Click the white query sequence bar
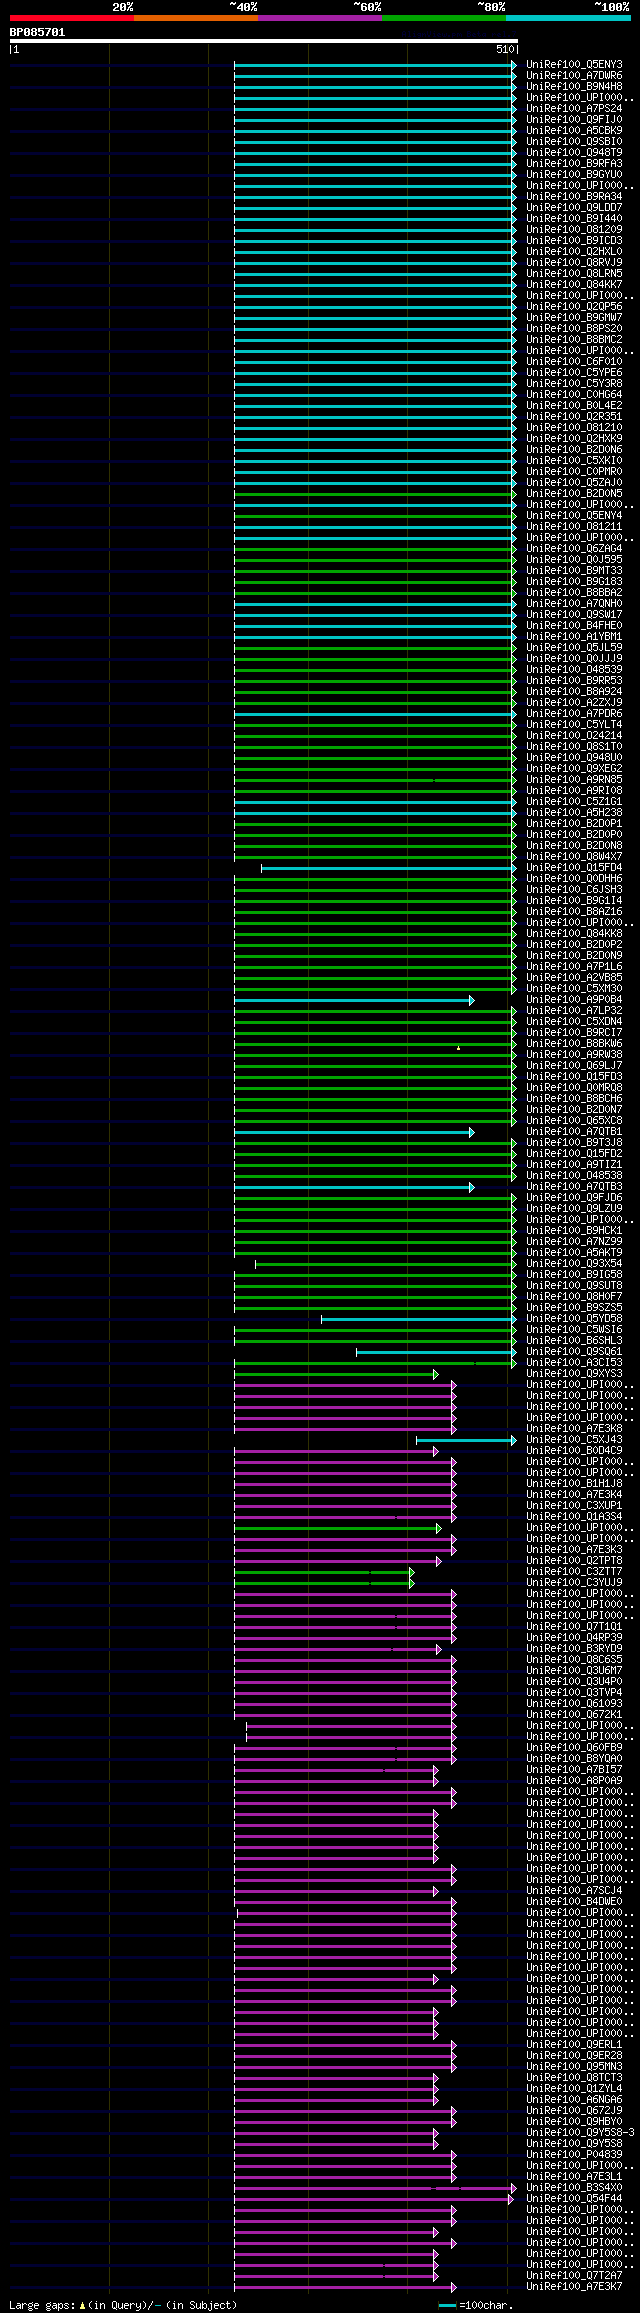 point(263,41)
